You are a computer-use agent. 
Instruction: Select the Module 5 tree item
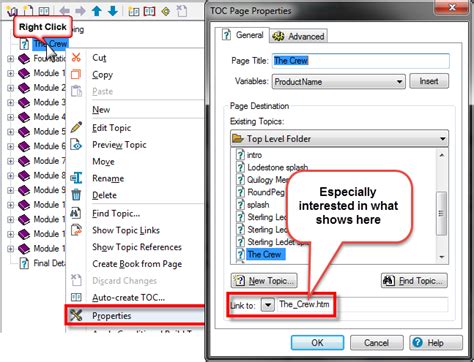click(x=49, y=132)
